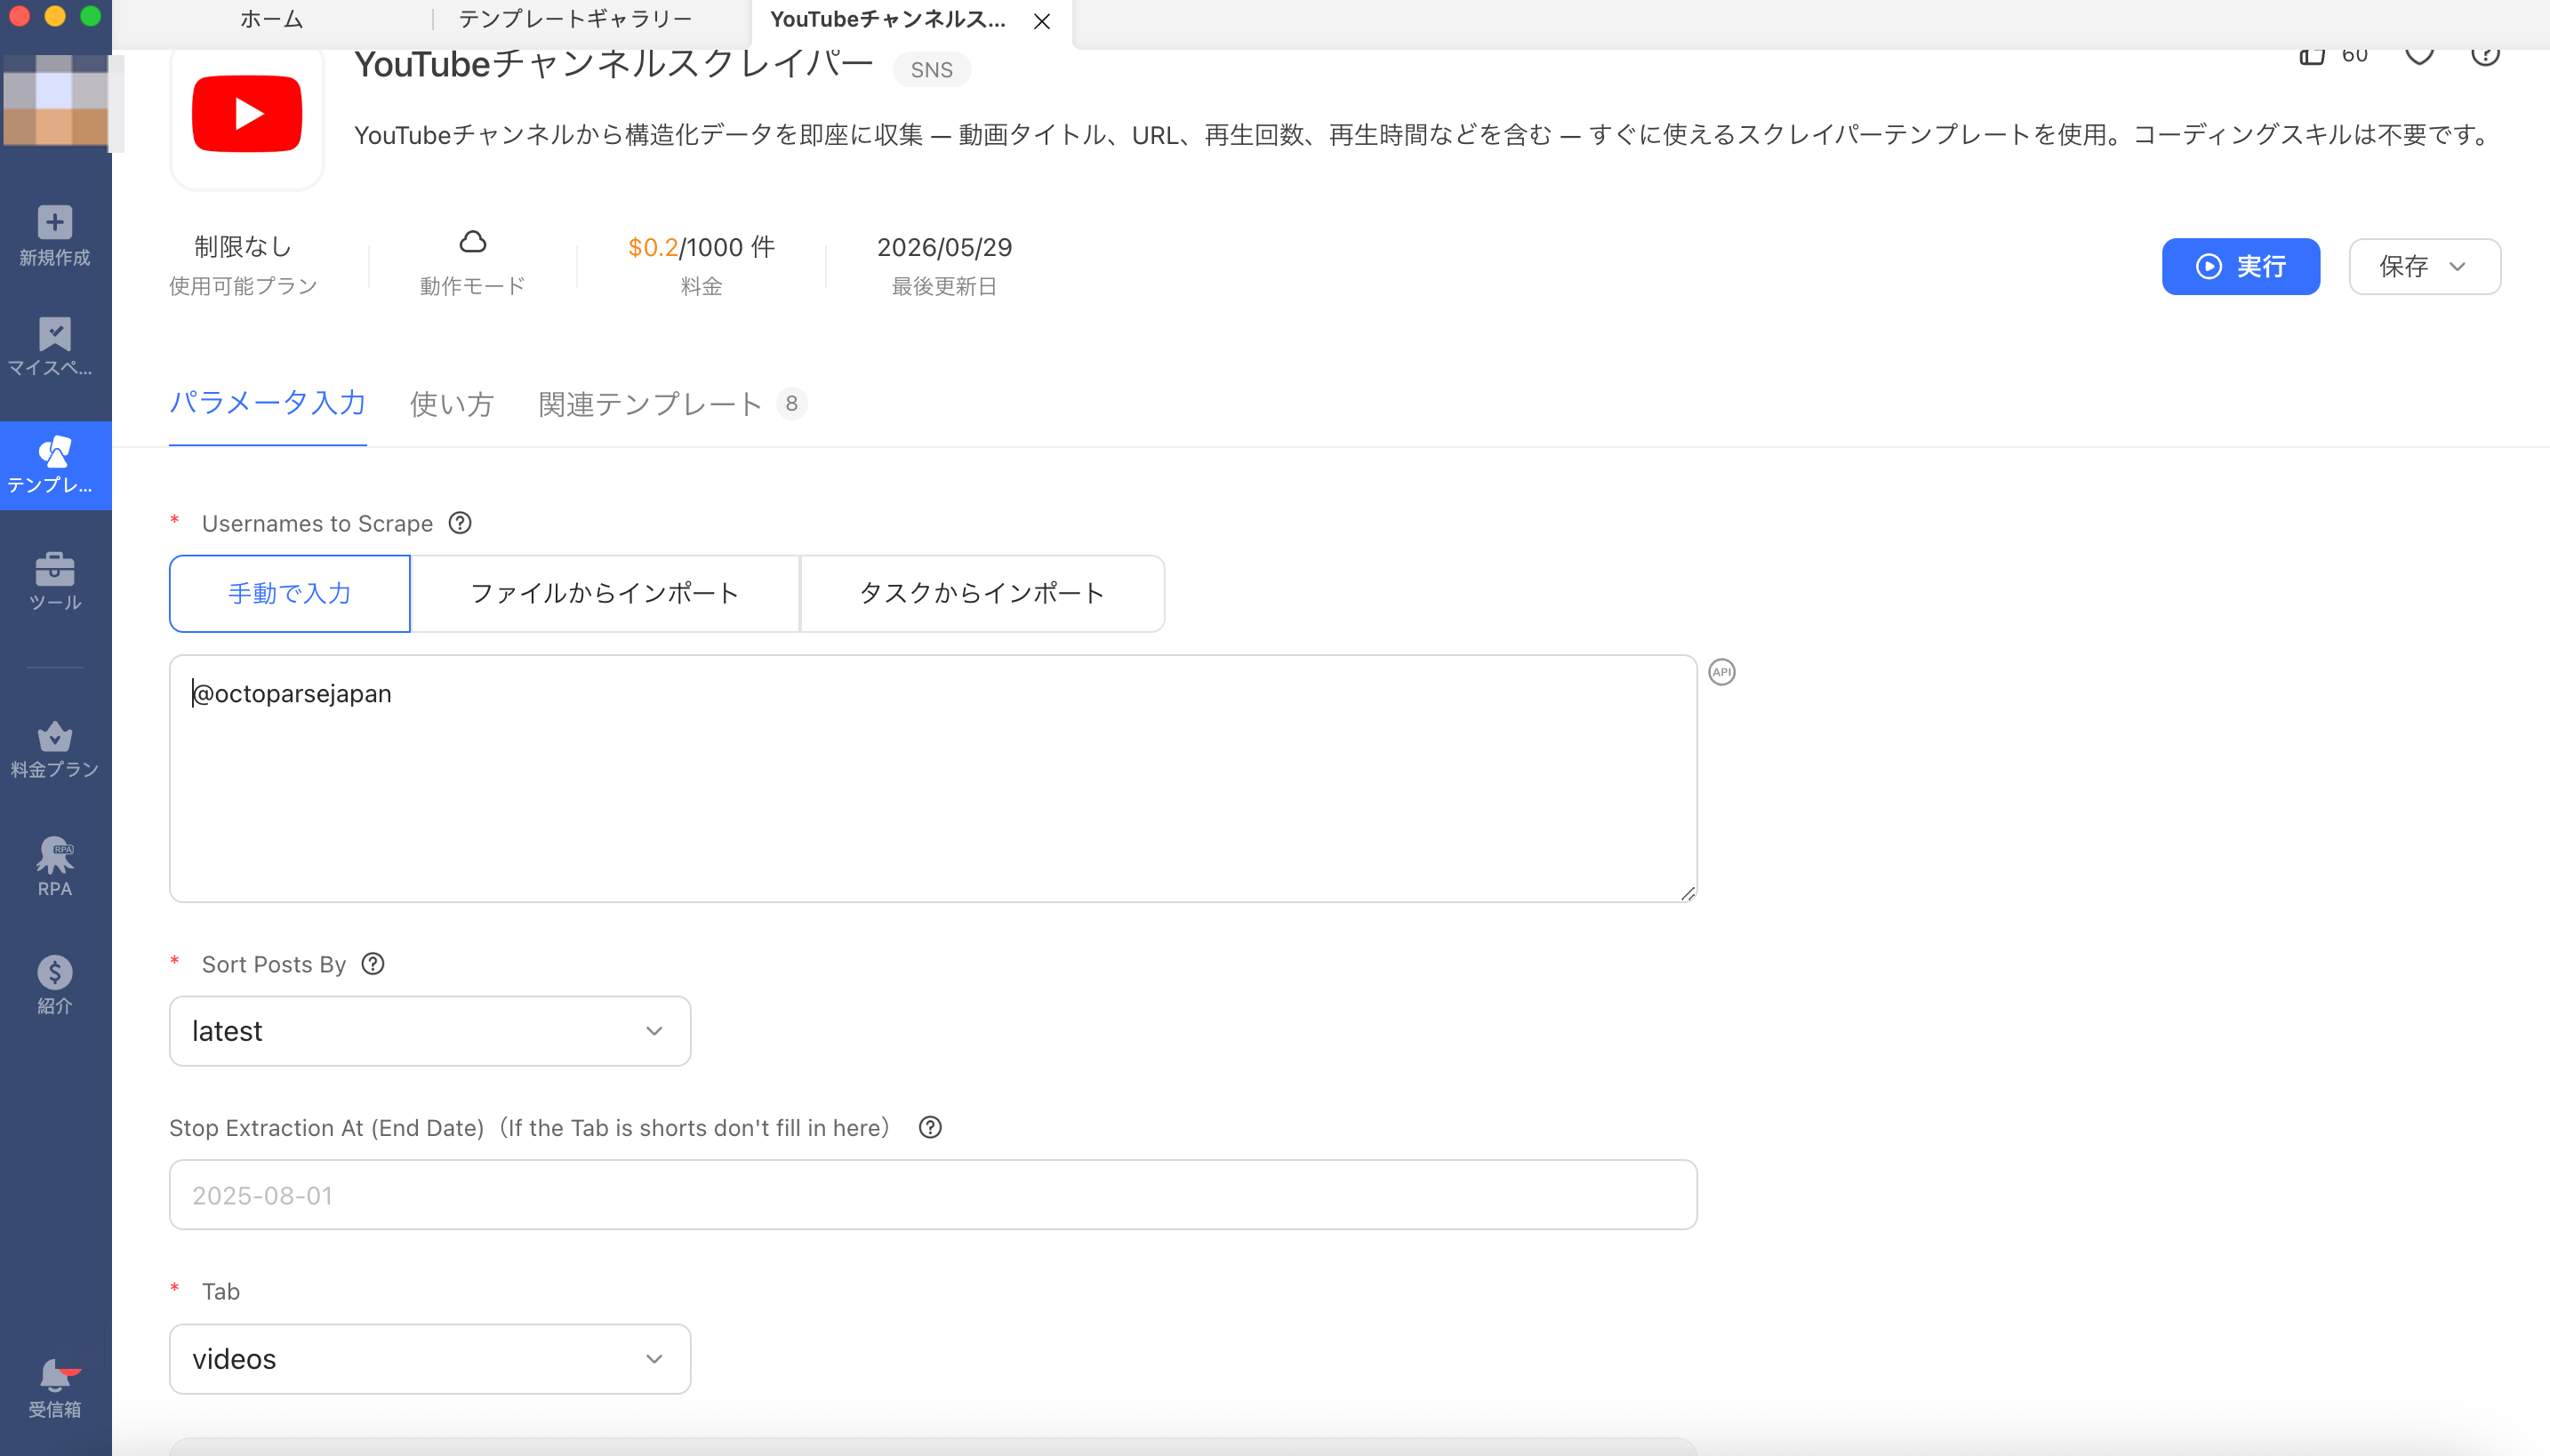Click the SNS category tag
Screen dimensions: 2550x1456
coord(931,70)
